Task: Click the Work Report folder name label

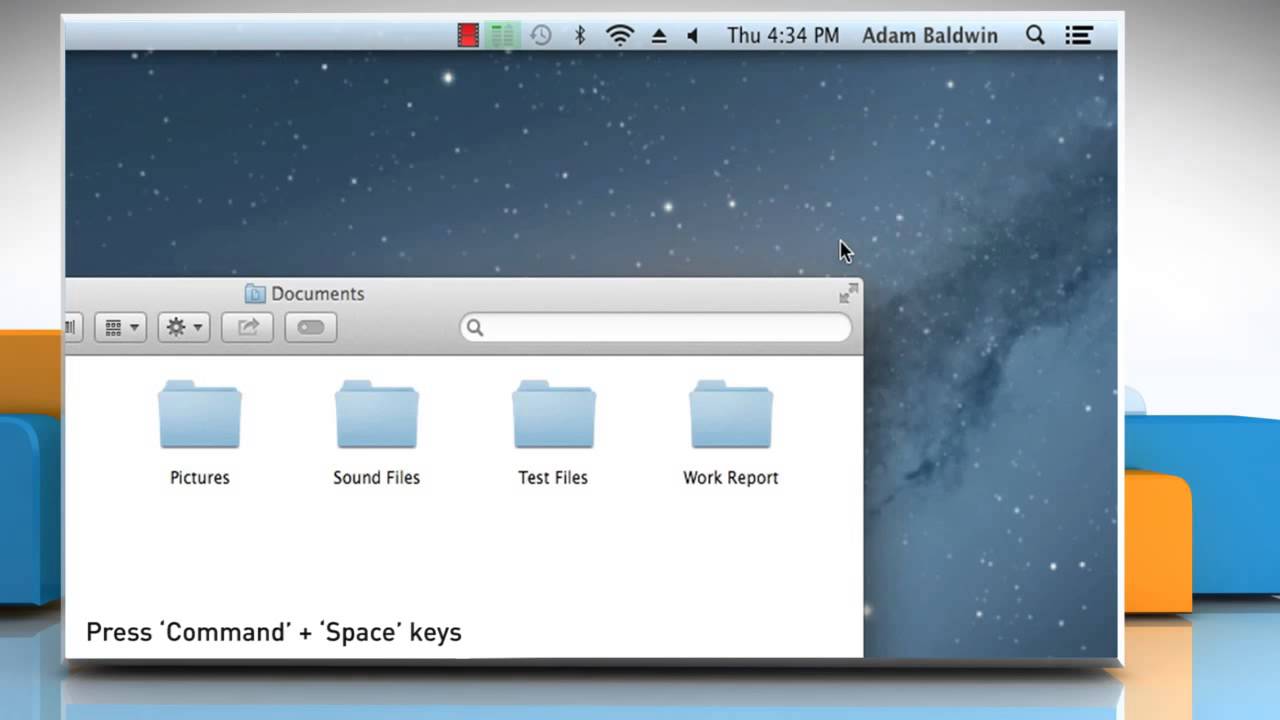Action: coord(731,478)
